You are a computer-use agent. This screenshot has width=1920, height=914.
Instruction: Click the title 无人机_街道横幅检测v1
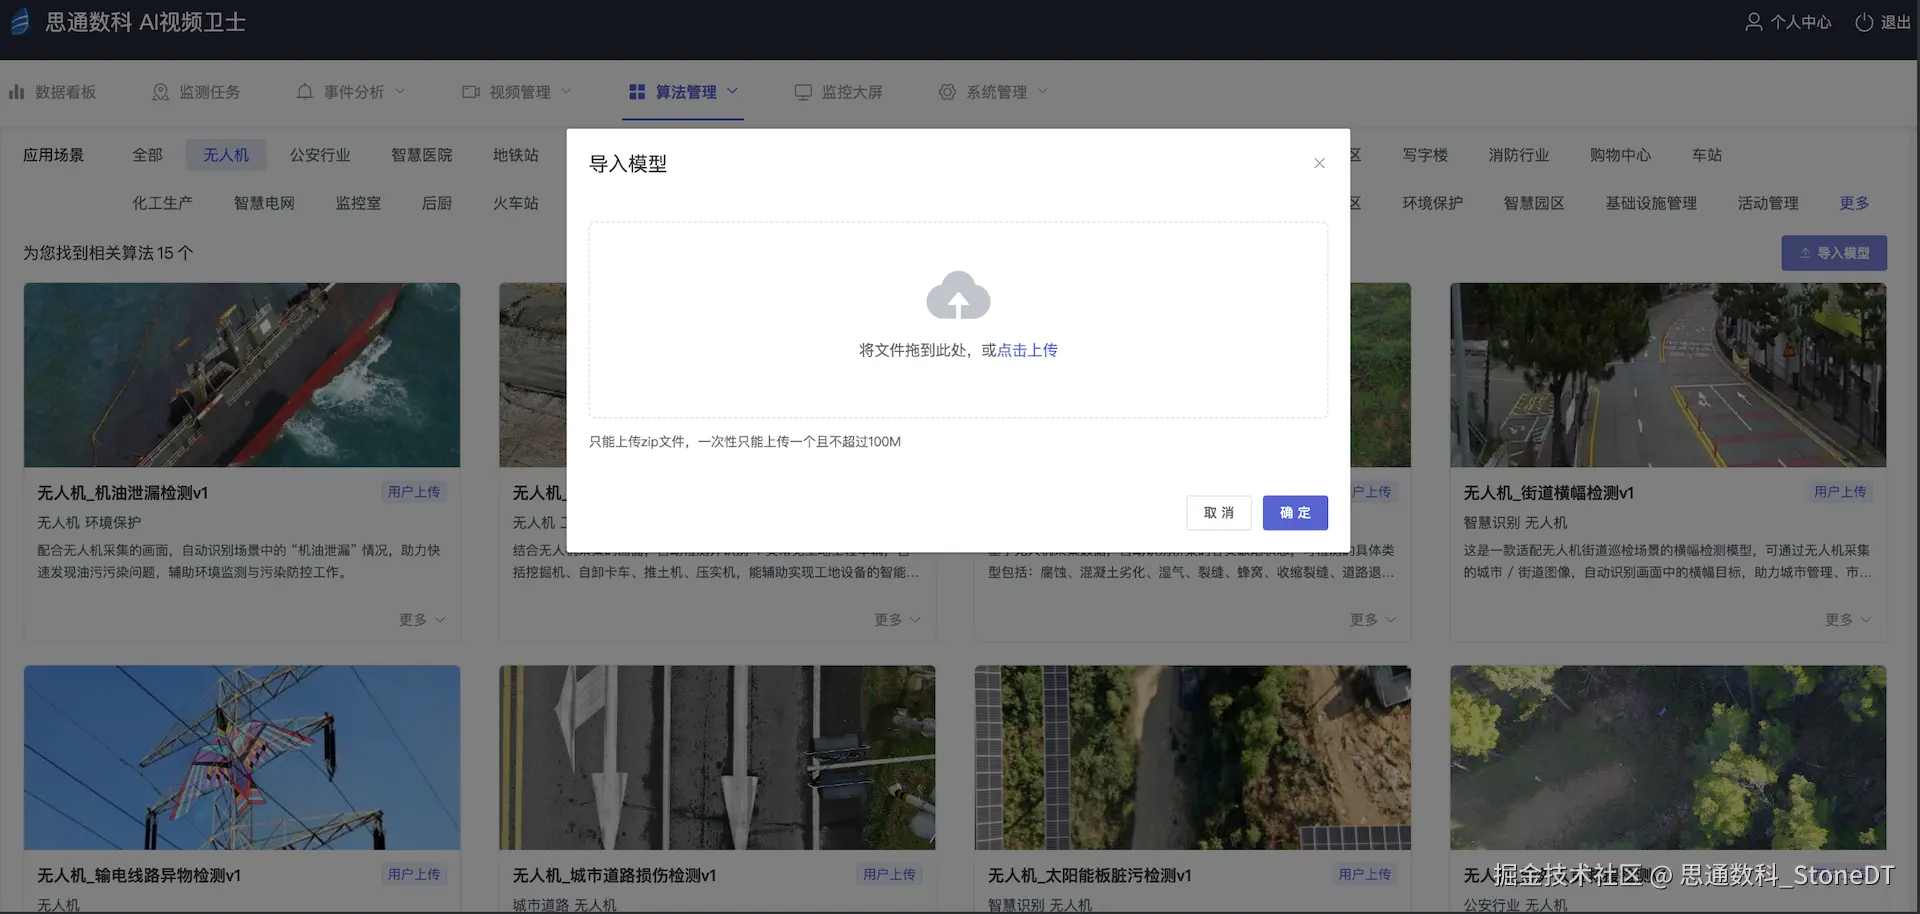pos(1549,493)
